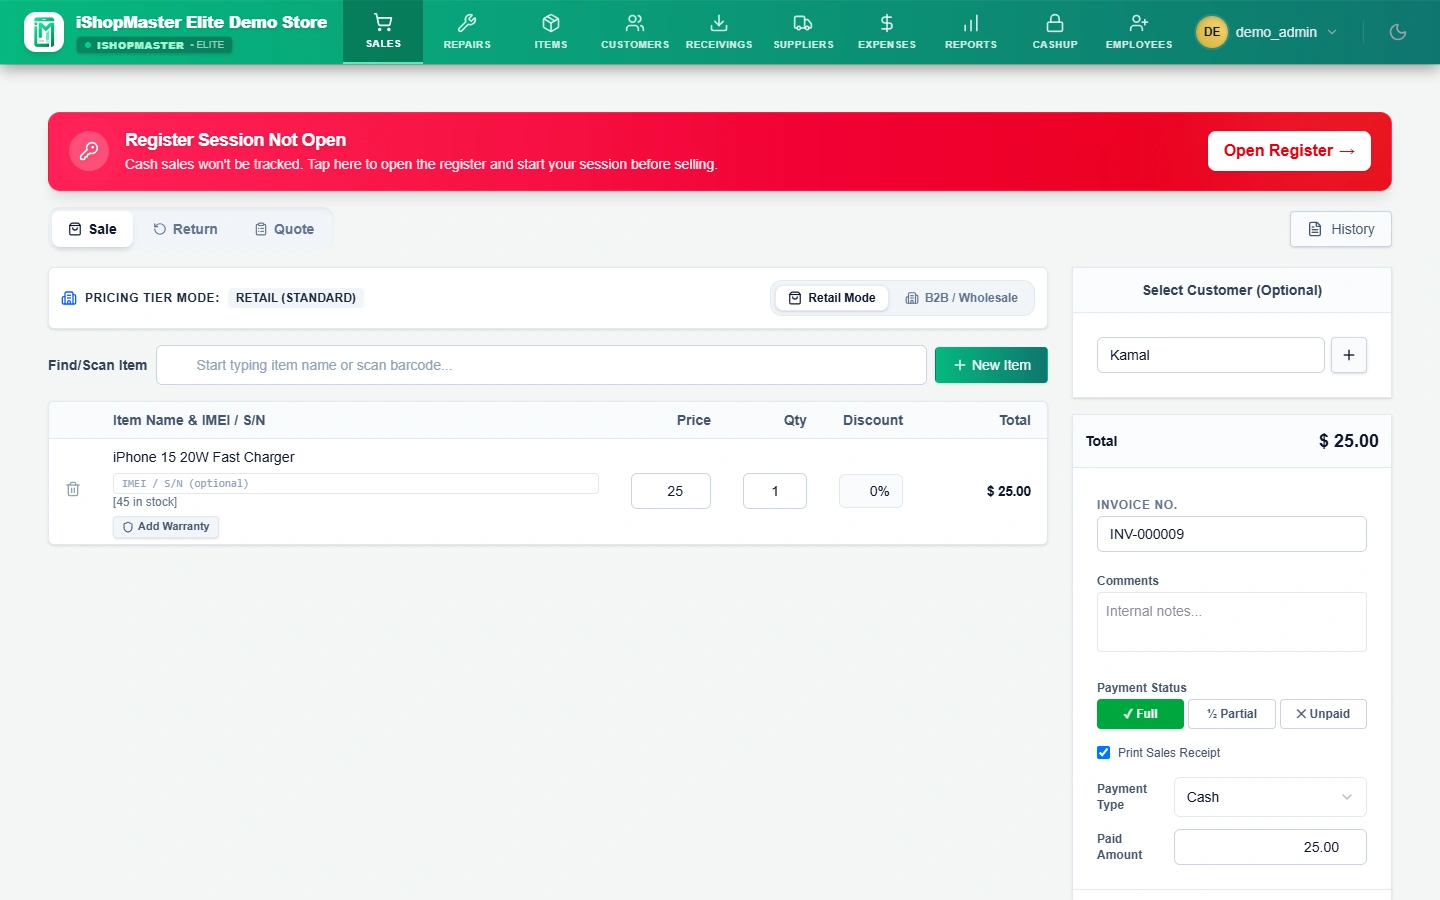1440x900 pixels.
Task: Select Unpaid payment status
Action: [x=1323, y=714]
